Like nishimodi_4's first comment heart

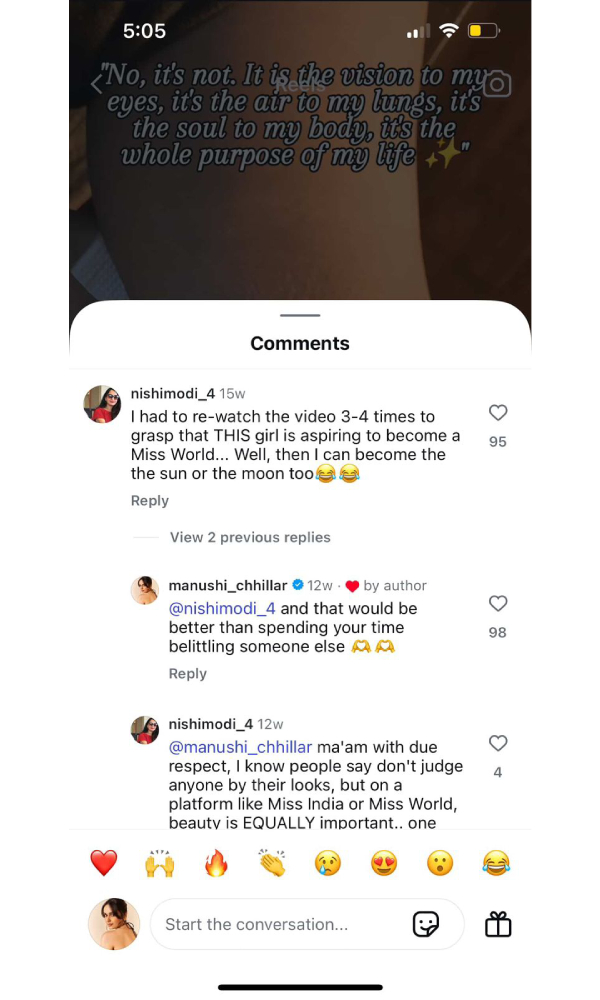497,413
